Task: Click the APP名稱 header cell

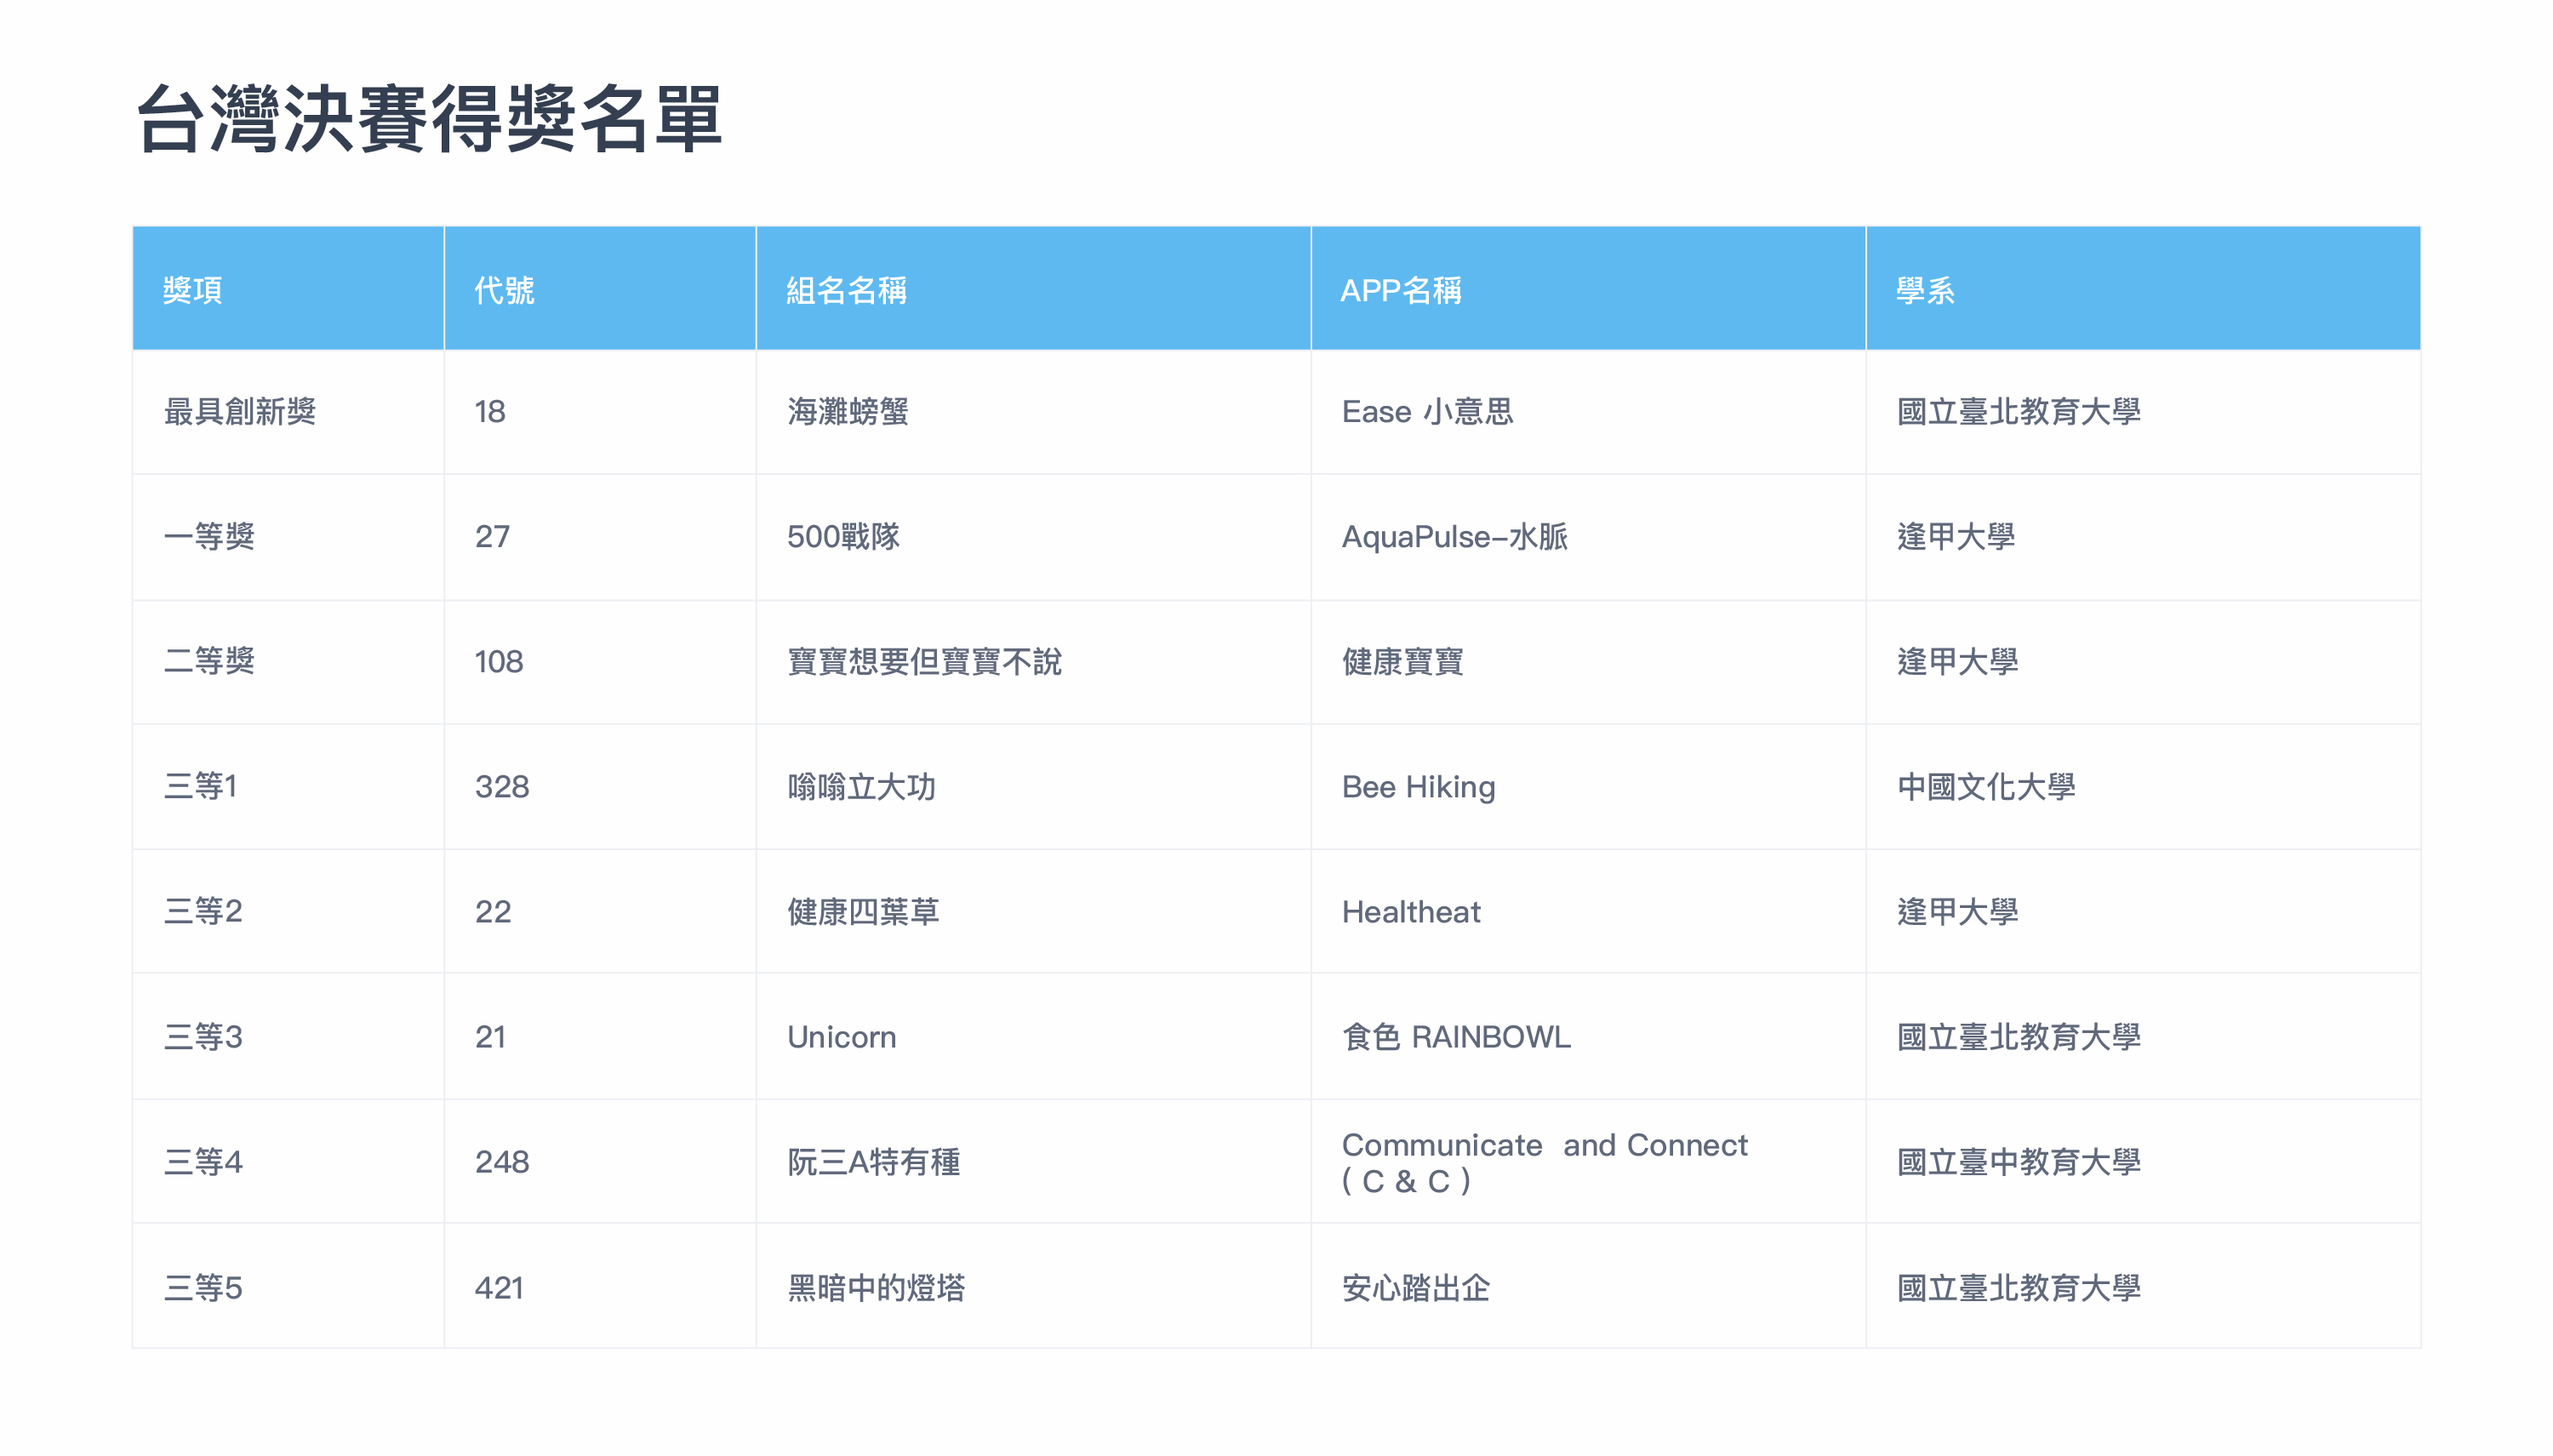Action: tap(1400, 290)
